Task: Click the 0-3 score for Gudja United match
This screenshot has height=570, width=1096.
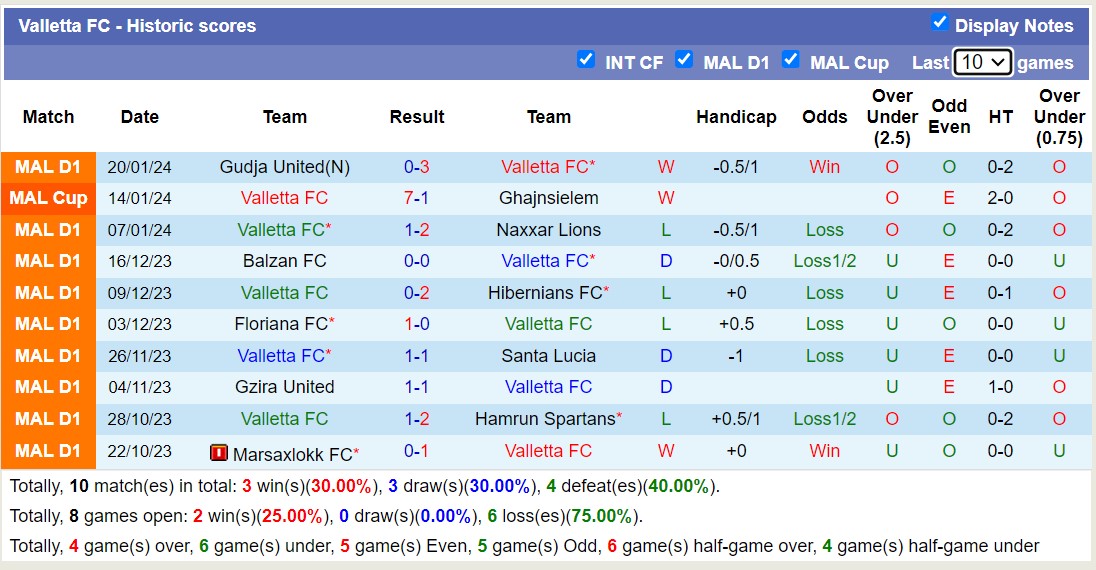Action: coord(416,167)
